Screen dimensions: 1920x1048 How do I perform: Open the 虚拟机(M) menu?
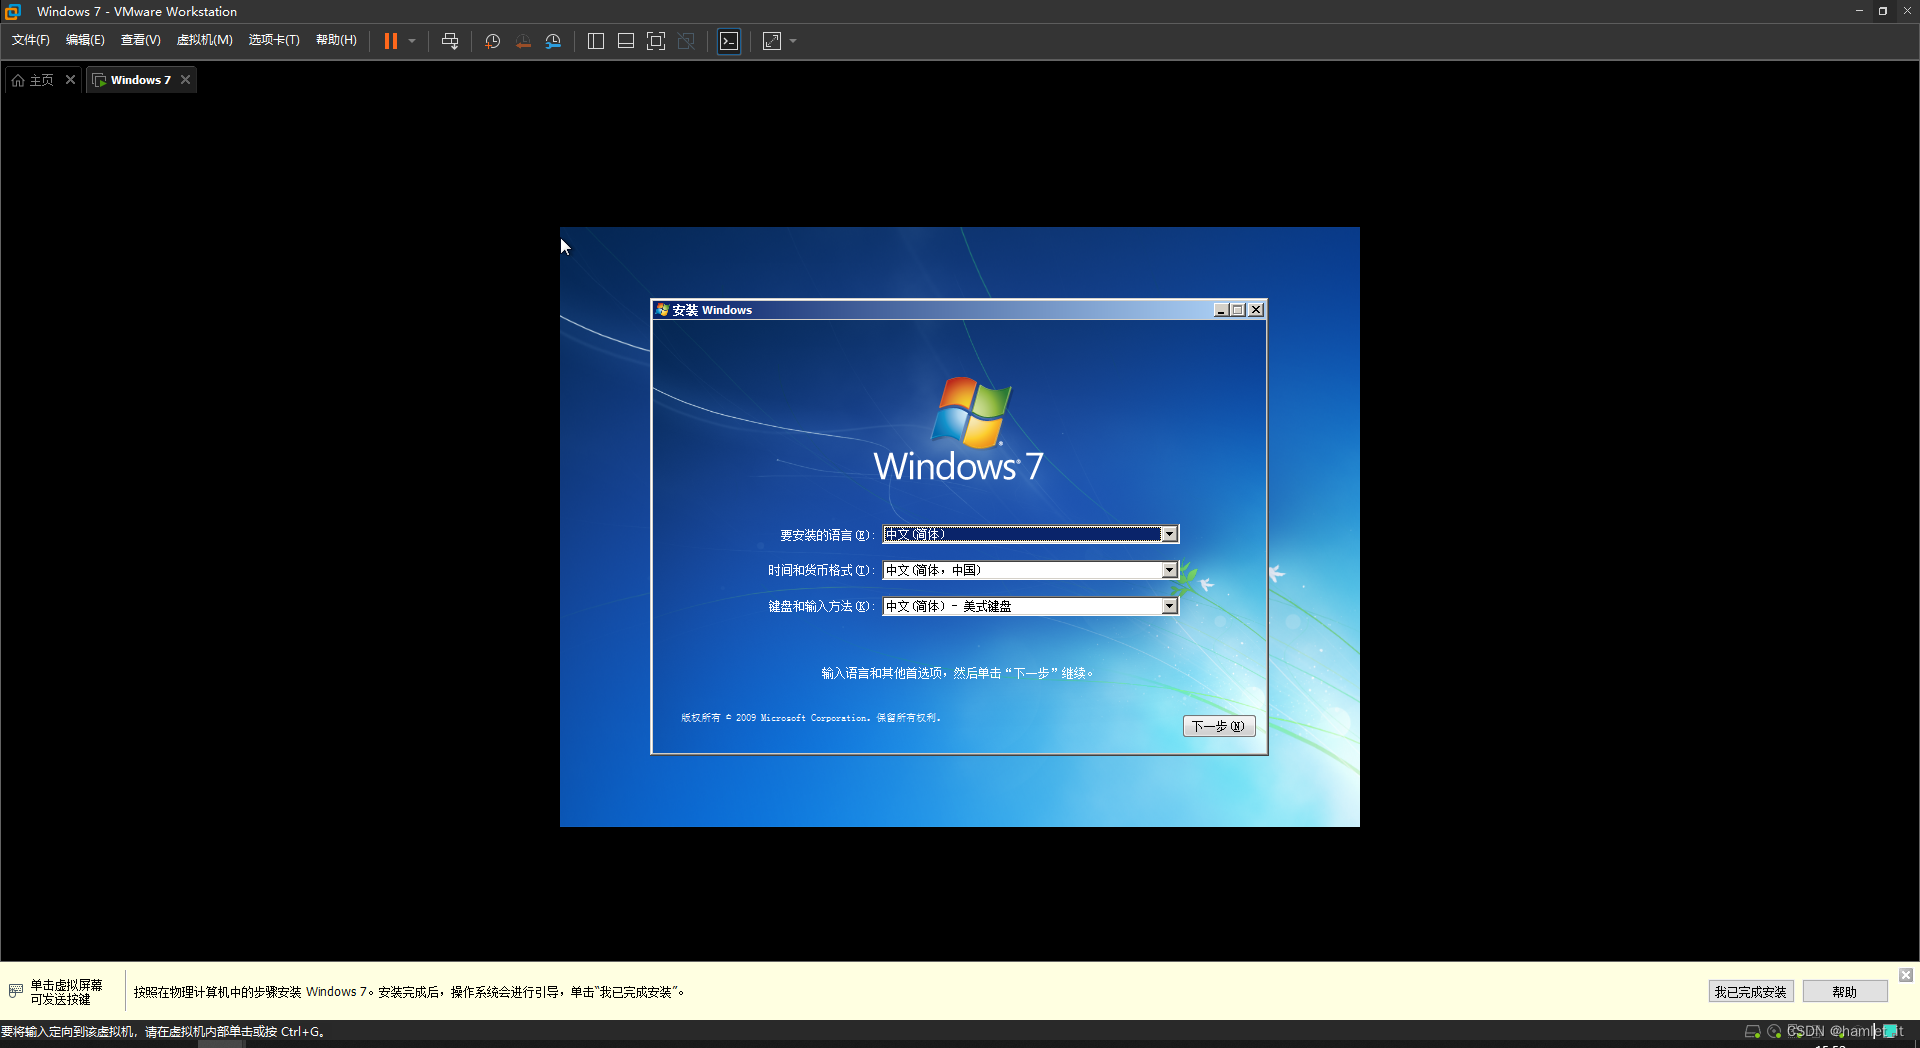tap(204, 40)
